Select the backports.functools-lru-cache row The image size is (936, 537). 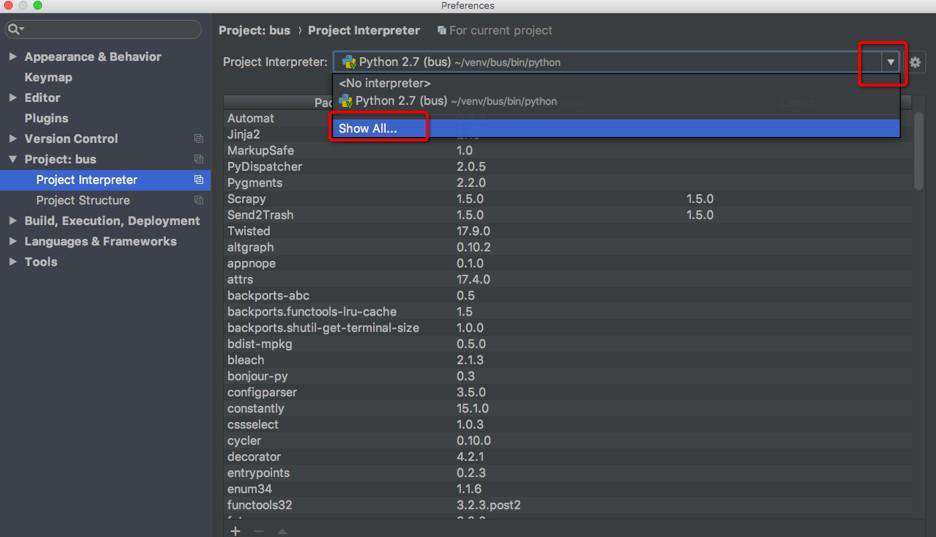point(568,311)
